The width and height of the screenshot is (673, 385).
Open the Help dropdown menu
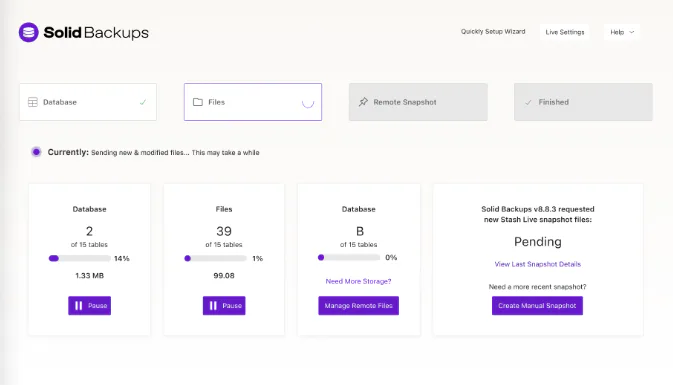(622, 32)
